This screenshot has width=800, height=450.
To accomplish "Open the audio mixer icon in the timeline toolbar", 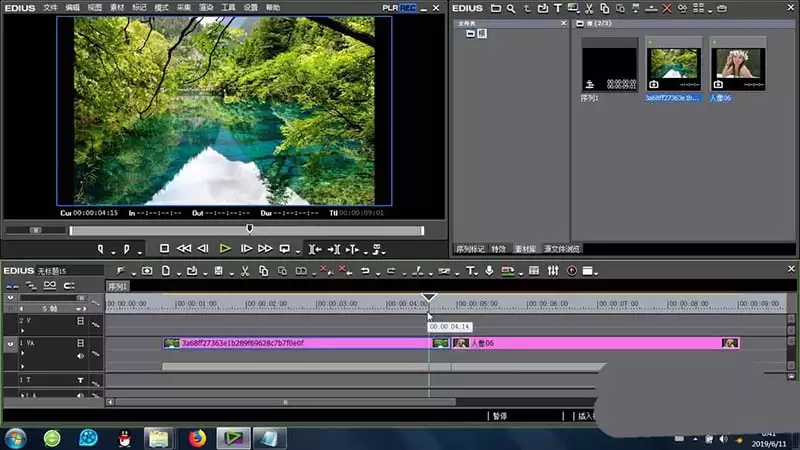I will 553,271.
